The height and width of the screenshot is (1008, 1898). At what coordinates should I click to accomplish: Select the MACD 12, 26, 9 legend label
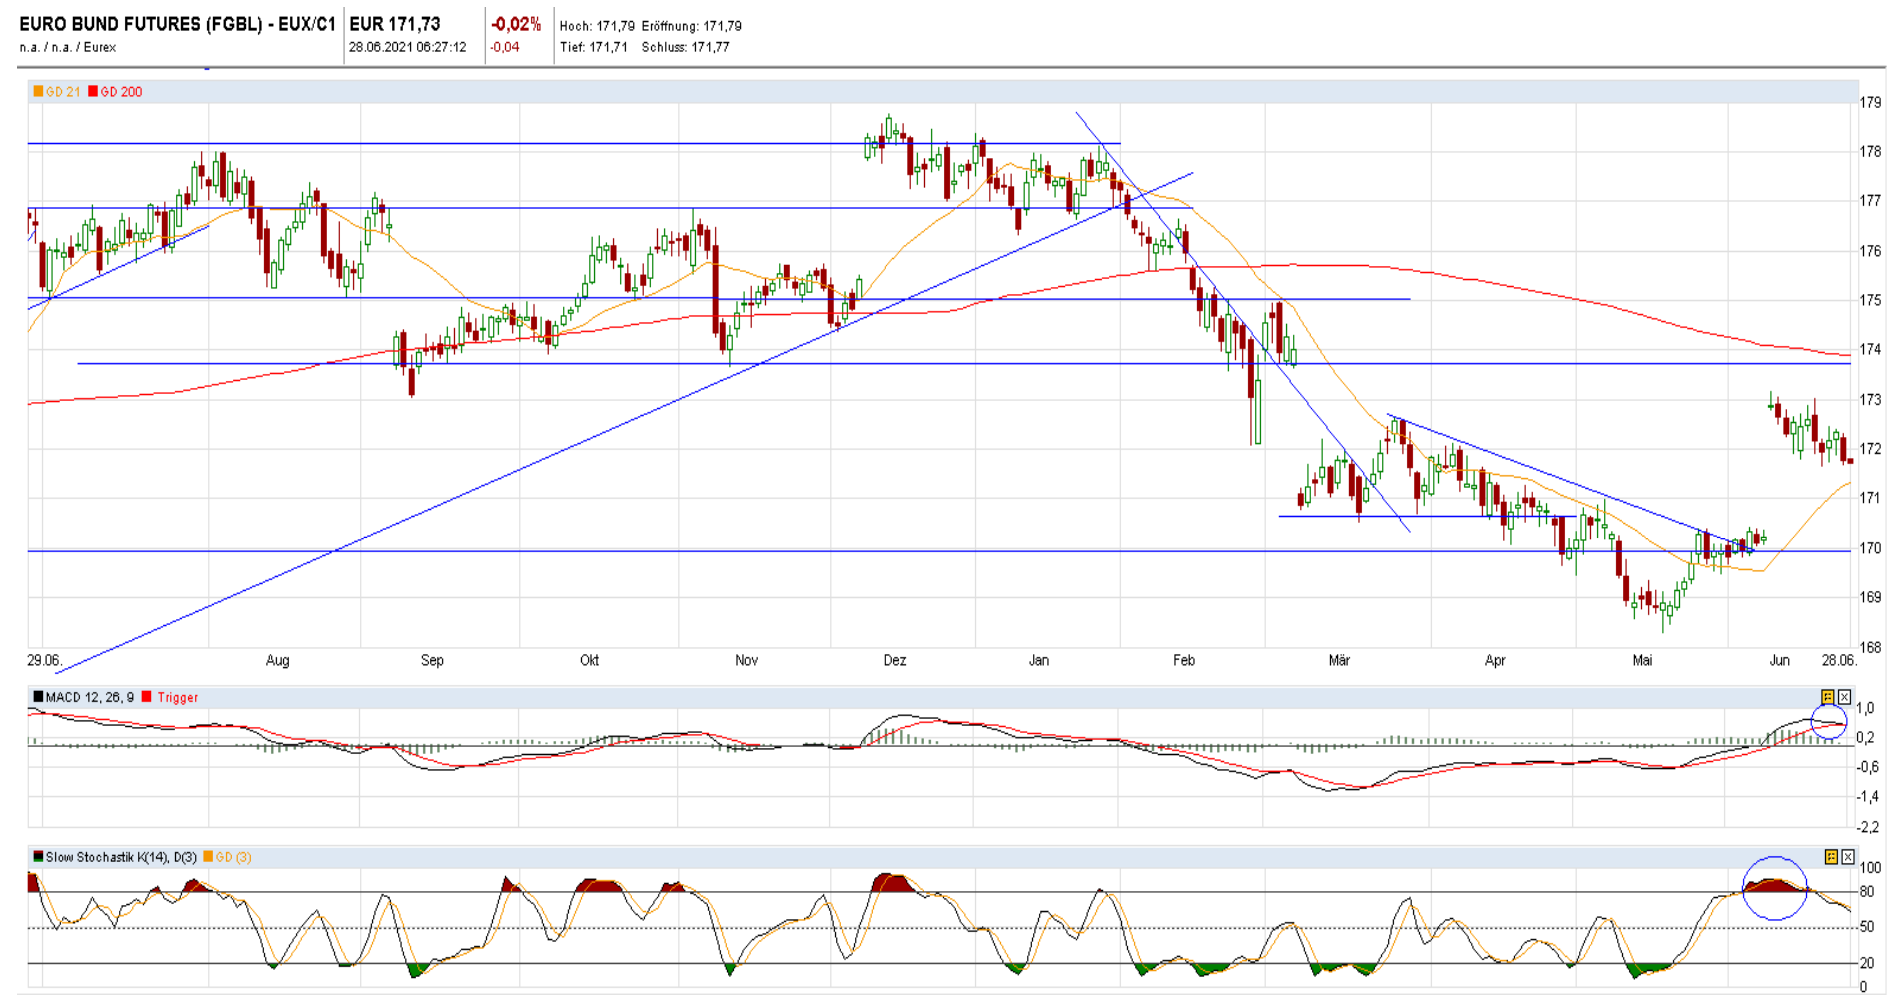[89, 697]
